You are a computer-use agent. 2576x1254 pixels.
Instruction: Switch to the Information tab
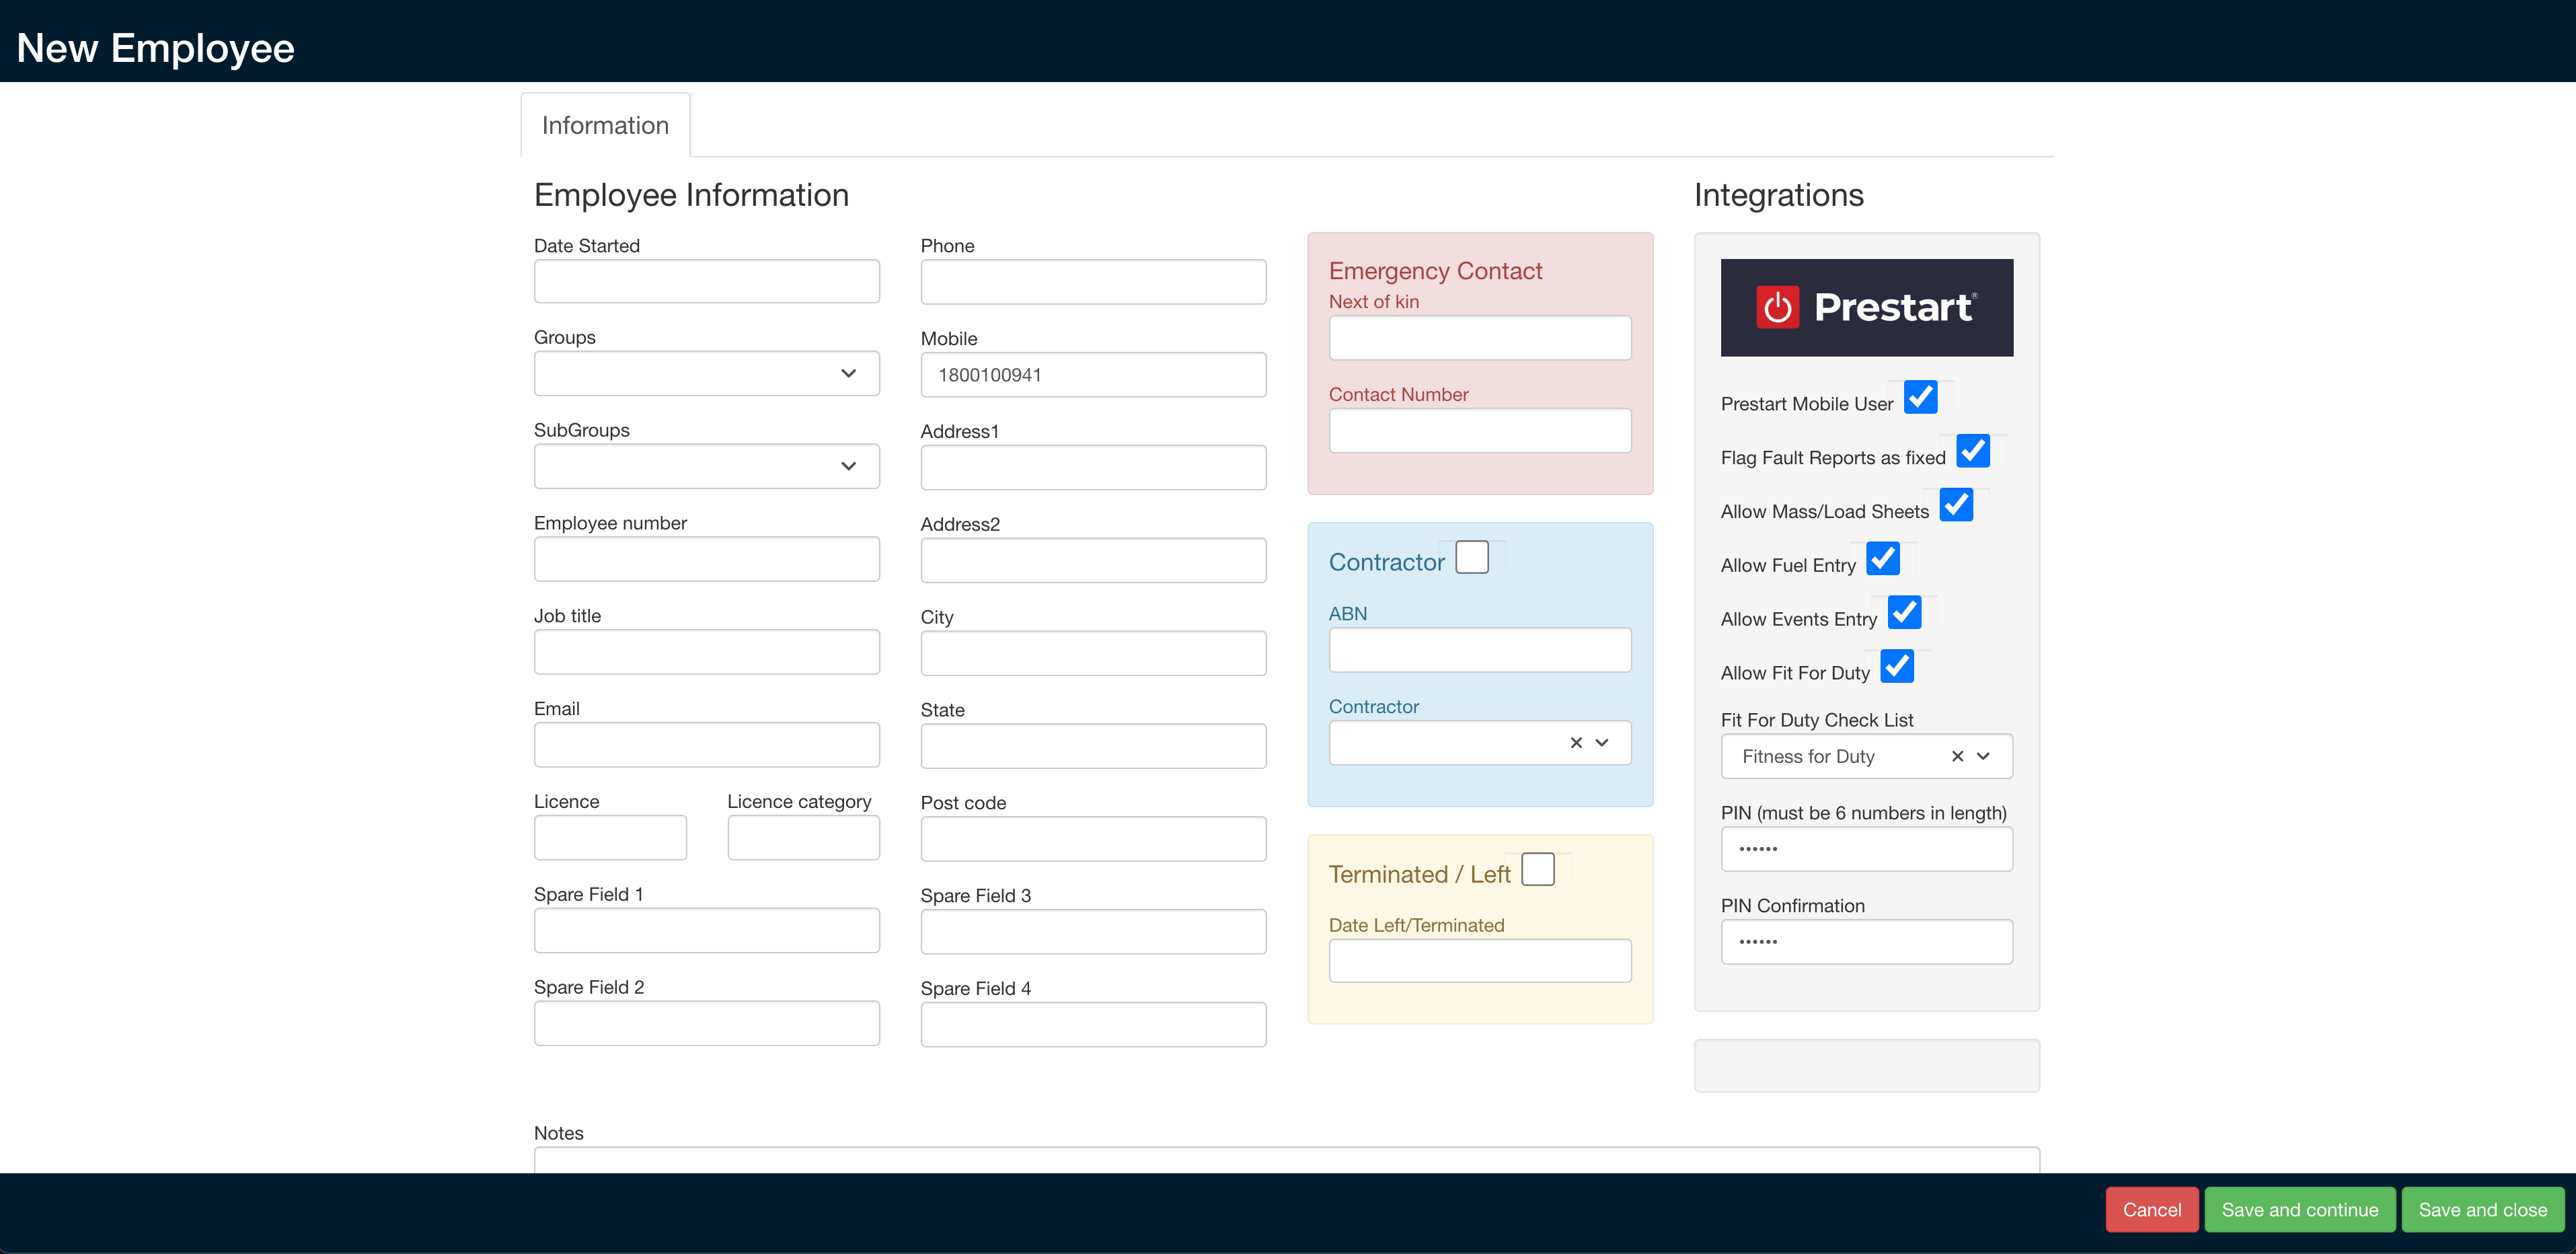(x=604, y=124)
